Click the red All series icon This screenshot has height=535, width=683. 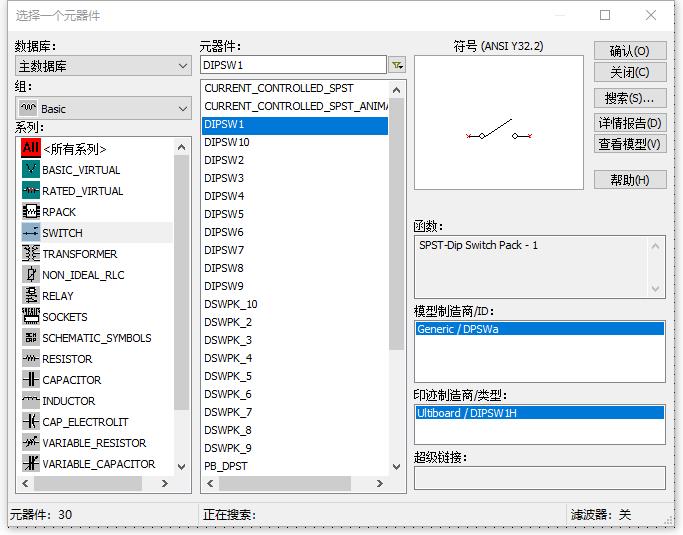click(30, 148)
